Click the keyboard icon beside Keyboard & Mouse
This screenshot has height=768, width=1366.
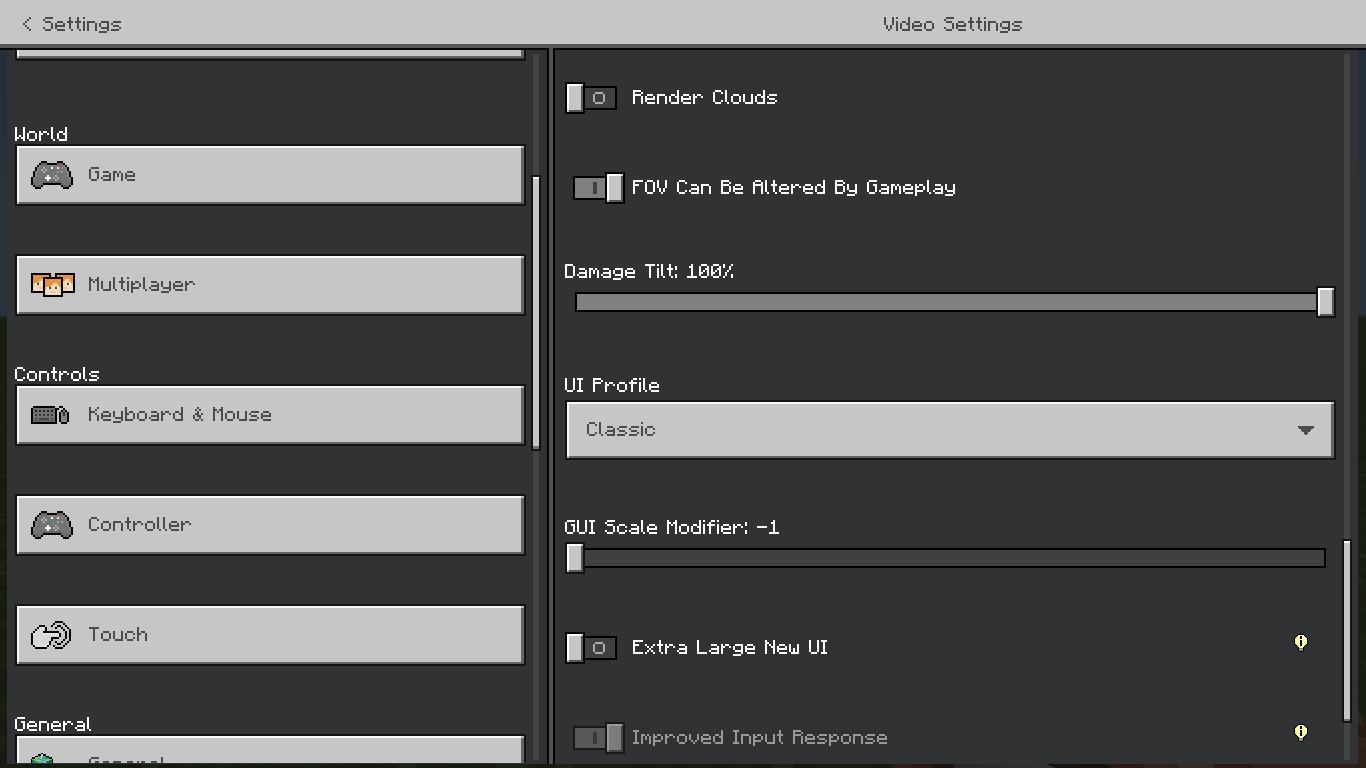50,415
